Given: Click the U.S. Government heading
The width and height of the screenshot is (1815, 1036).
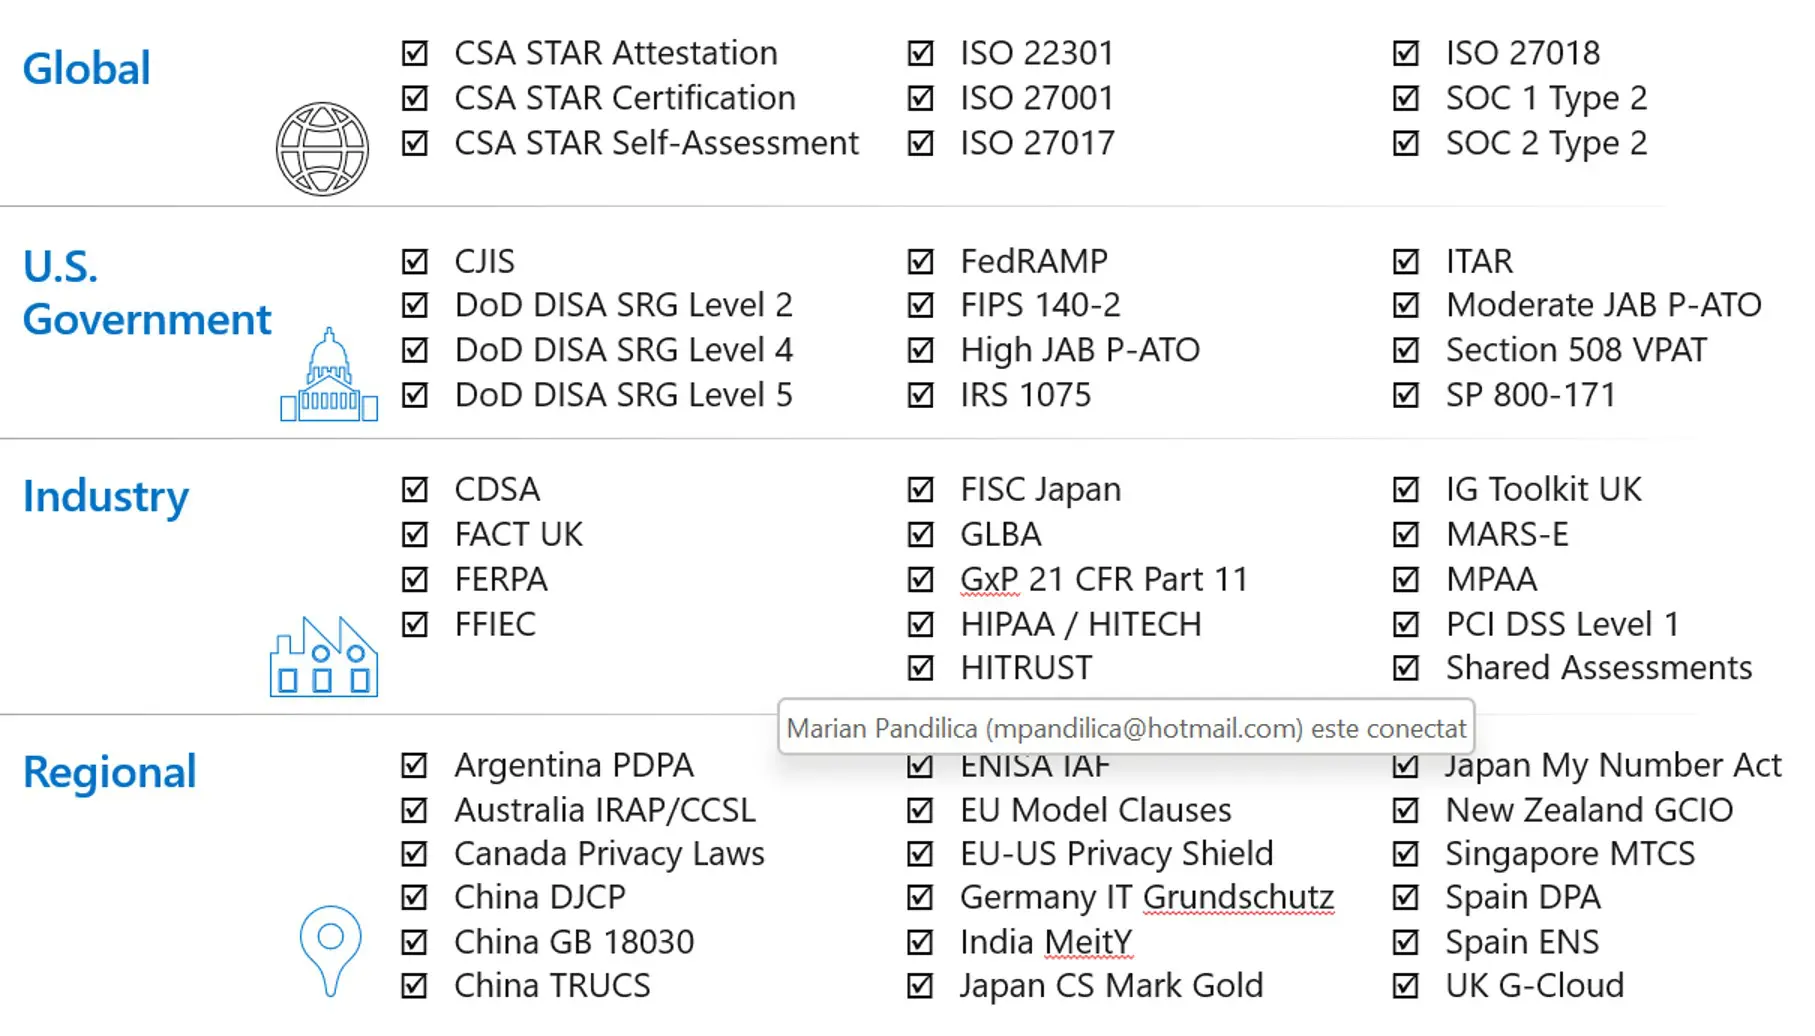Looking at the screenshot, I should [x=147, y=294].
